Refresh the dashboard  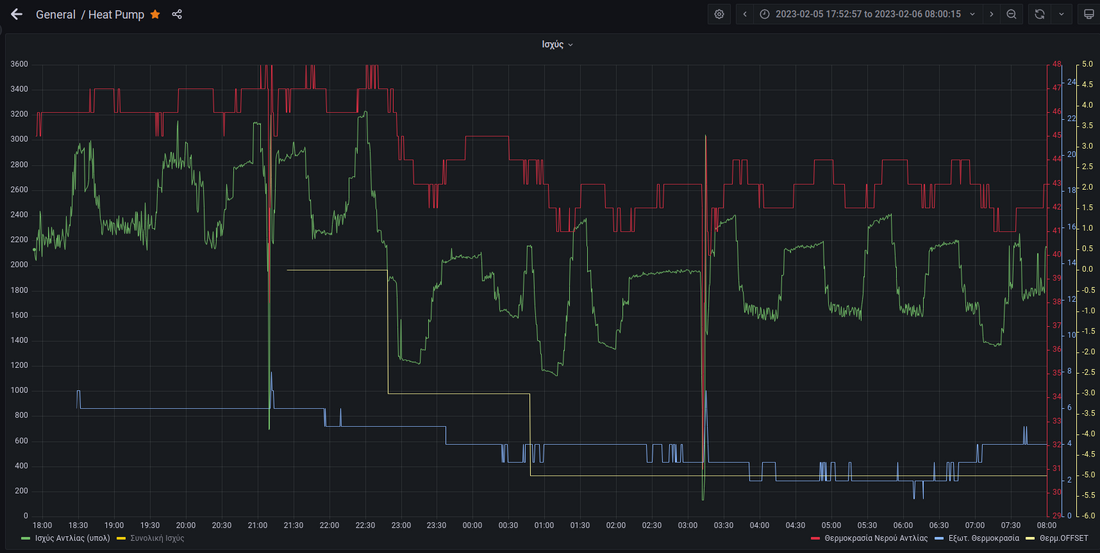(1039, 14)
